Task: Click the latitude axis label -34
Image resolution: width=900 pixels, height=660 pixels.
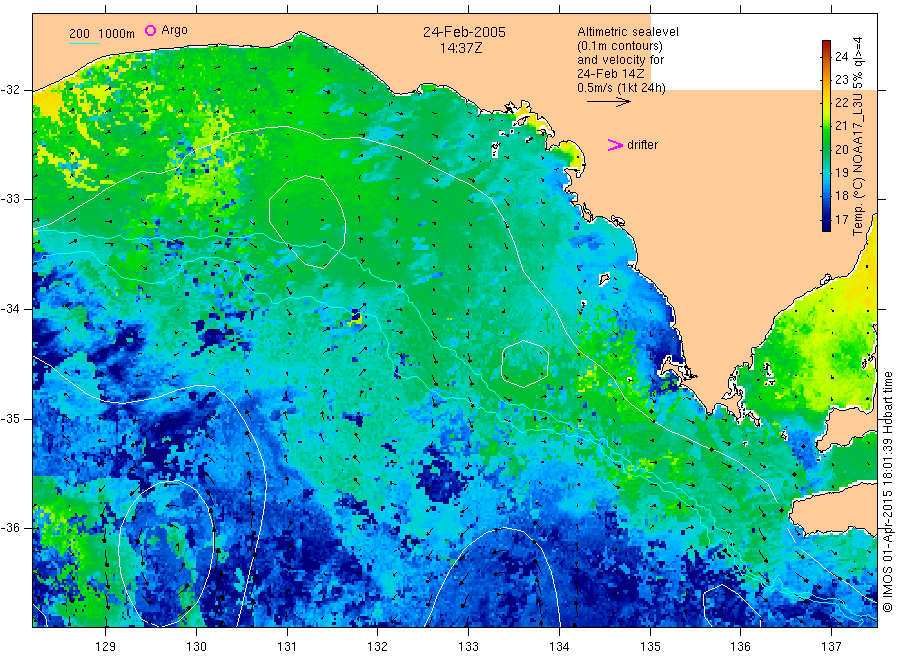Action: pos(10,309)
